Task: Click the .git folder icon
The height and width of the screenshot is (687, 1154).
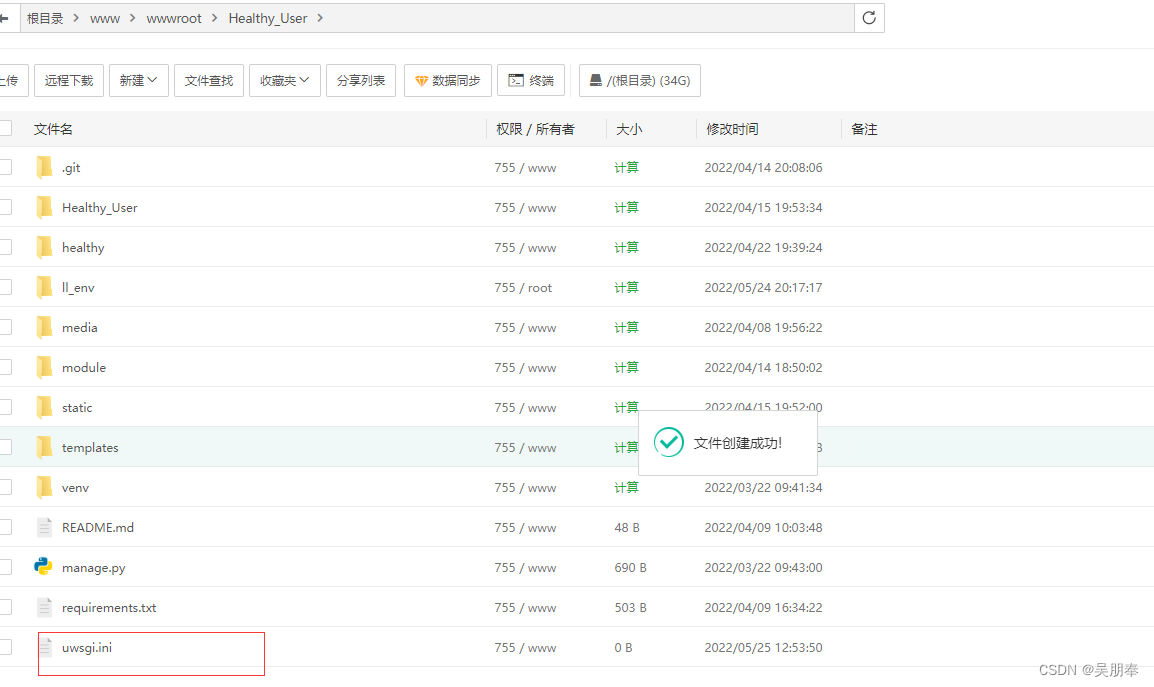Action: pos(44,167)
